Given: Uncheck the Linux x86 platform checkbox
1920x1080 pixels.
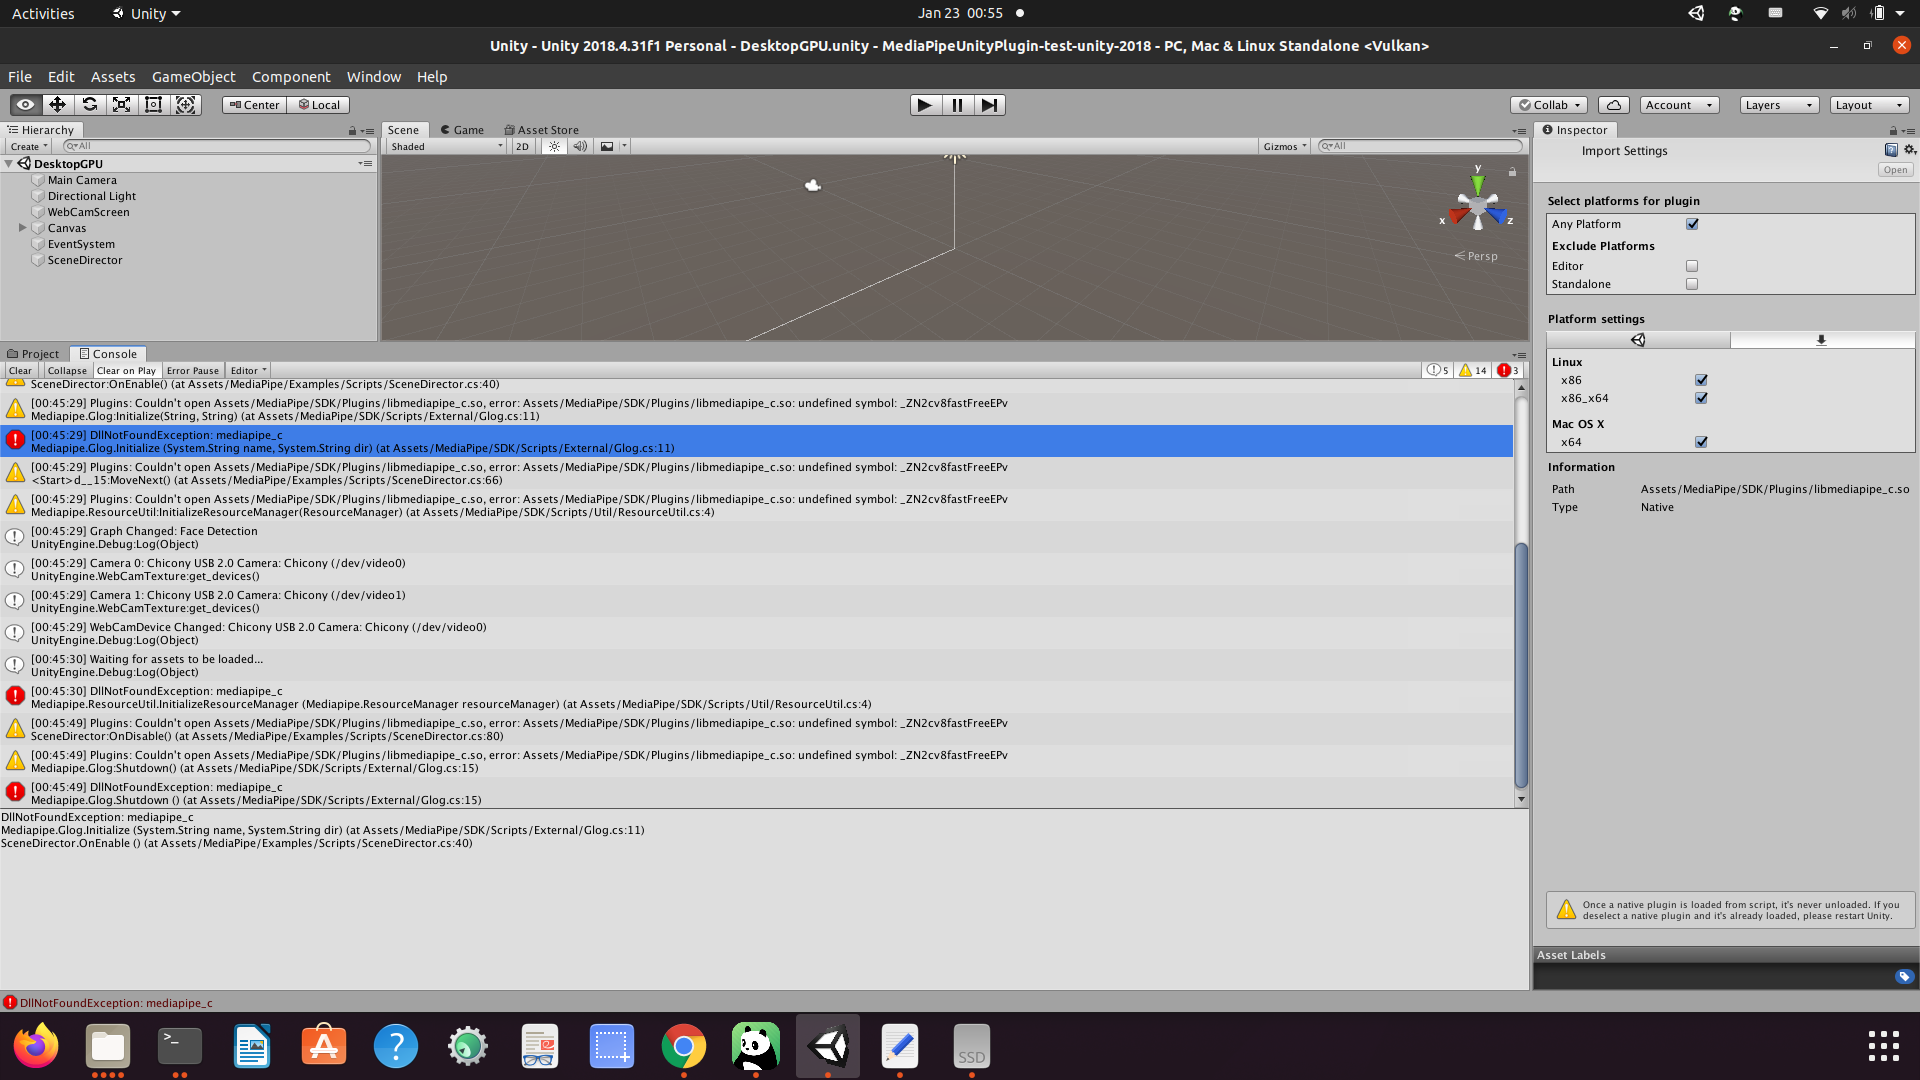Looking at the screenshot, I should coord(1701,380).
